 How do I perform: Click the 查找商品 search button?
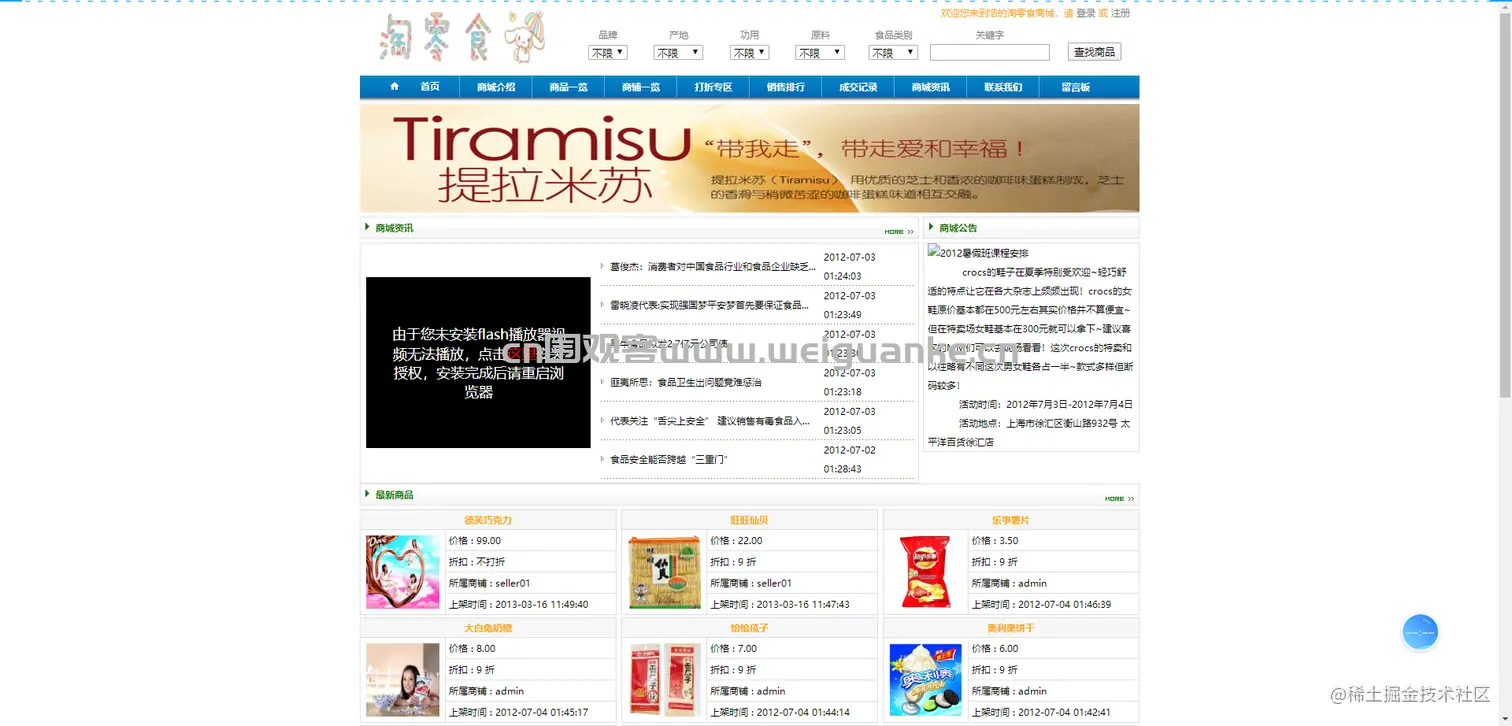1094,52
